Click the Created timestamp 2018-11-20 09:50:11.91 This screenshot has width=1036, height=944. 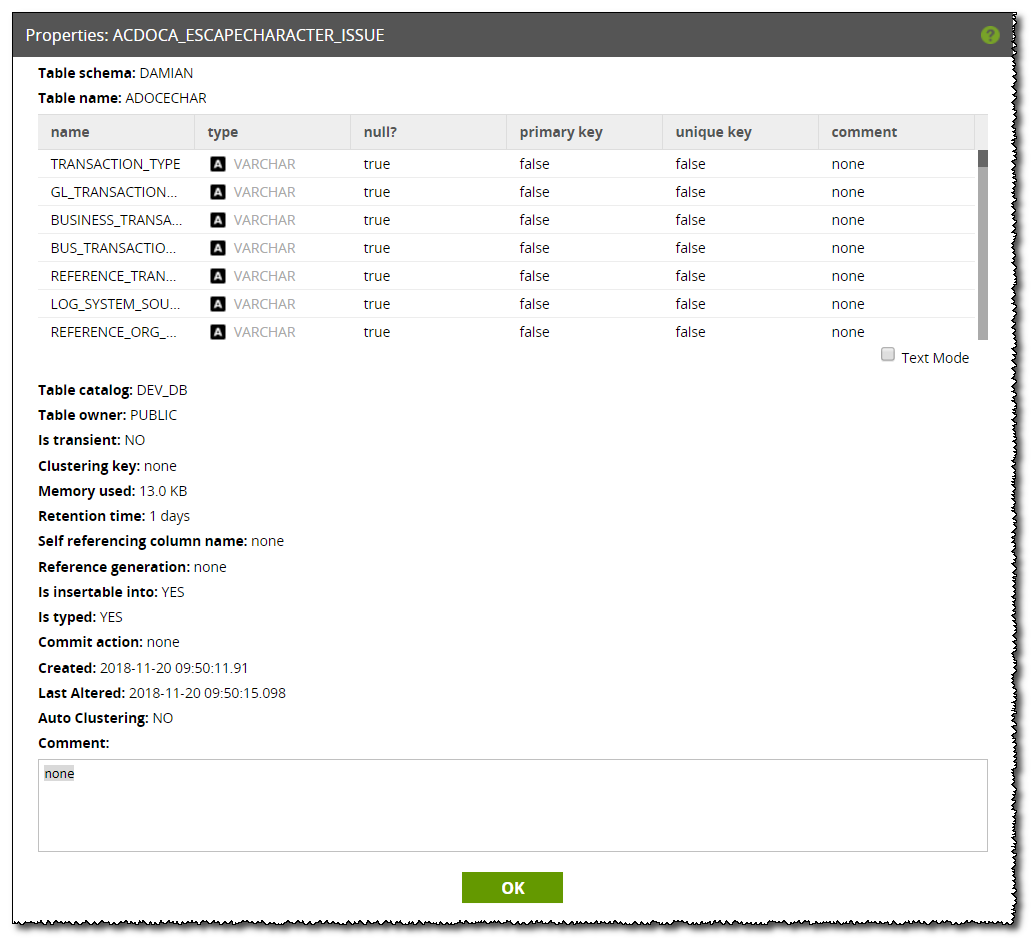174,669
